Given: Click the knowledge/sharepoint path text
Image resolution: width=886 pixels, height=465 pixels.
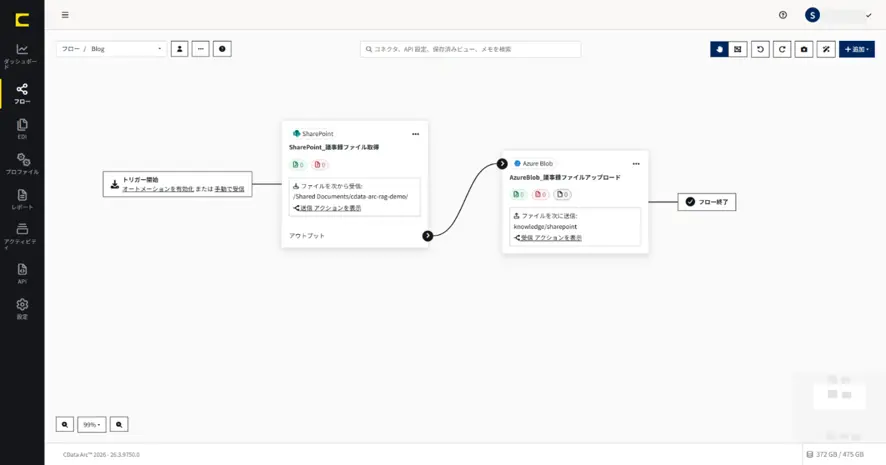Looking at the screenshot, I should pos(545,227).
